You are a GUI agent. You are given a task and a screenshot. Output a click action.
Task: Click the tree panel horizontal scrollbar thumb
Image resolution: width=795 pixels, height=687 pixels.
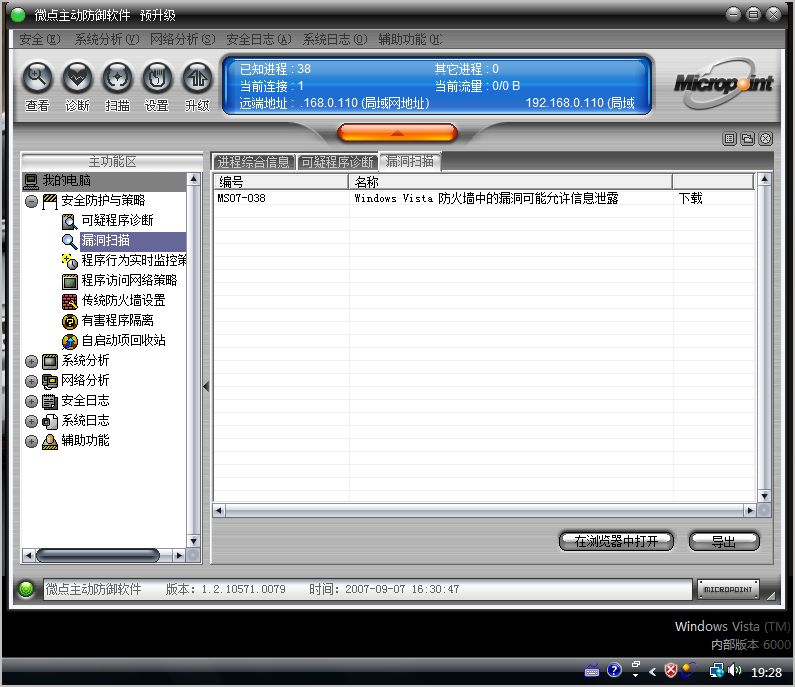click(x=97, y=556)
